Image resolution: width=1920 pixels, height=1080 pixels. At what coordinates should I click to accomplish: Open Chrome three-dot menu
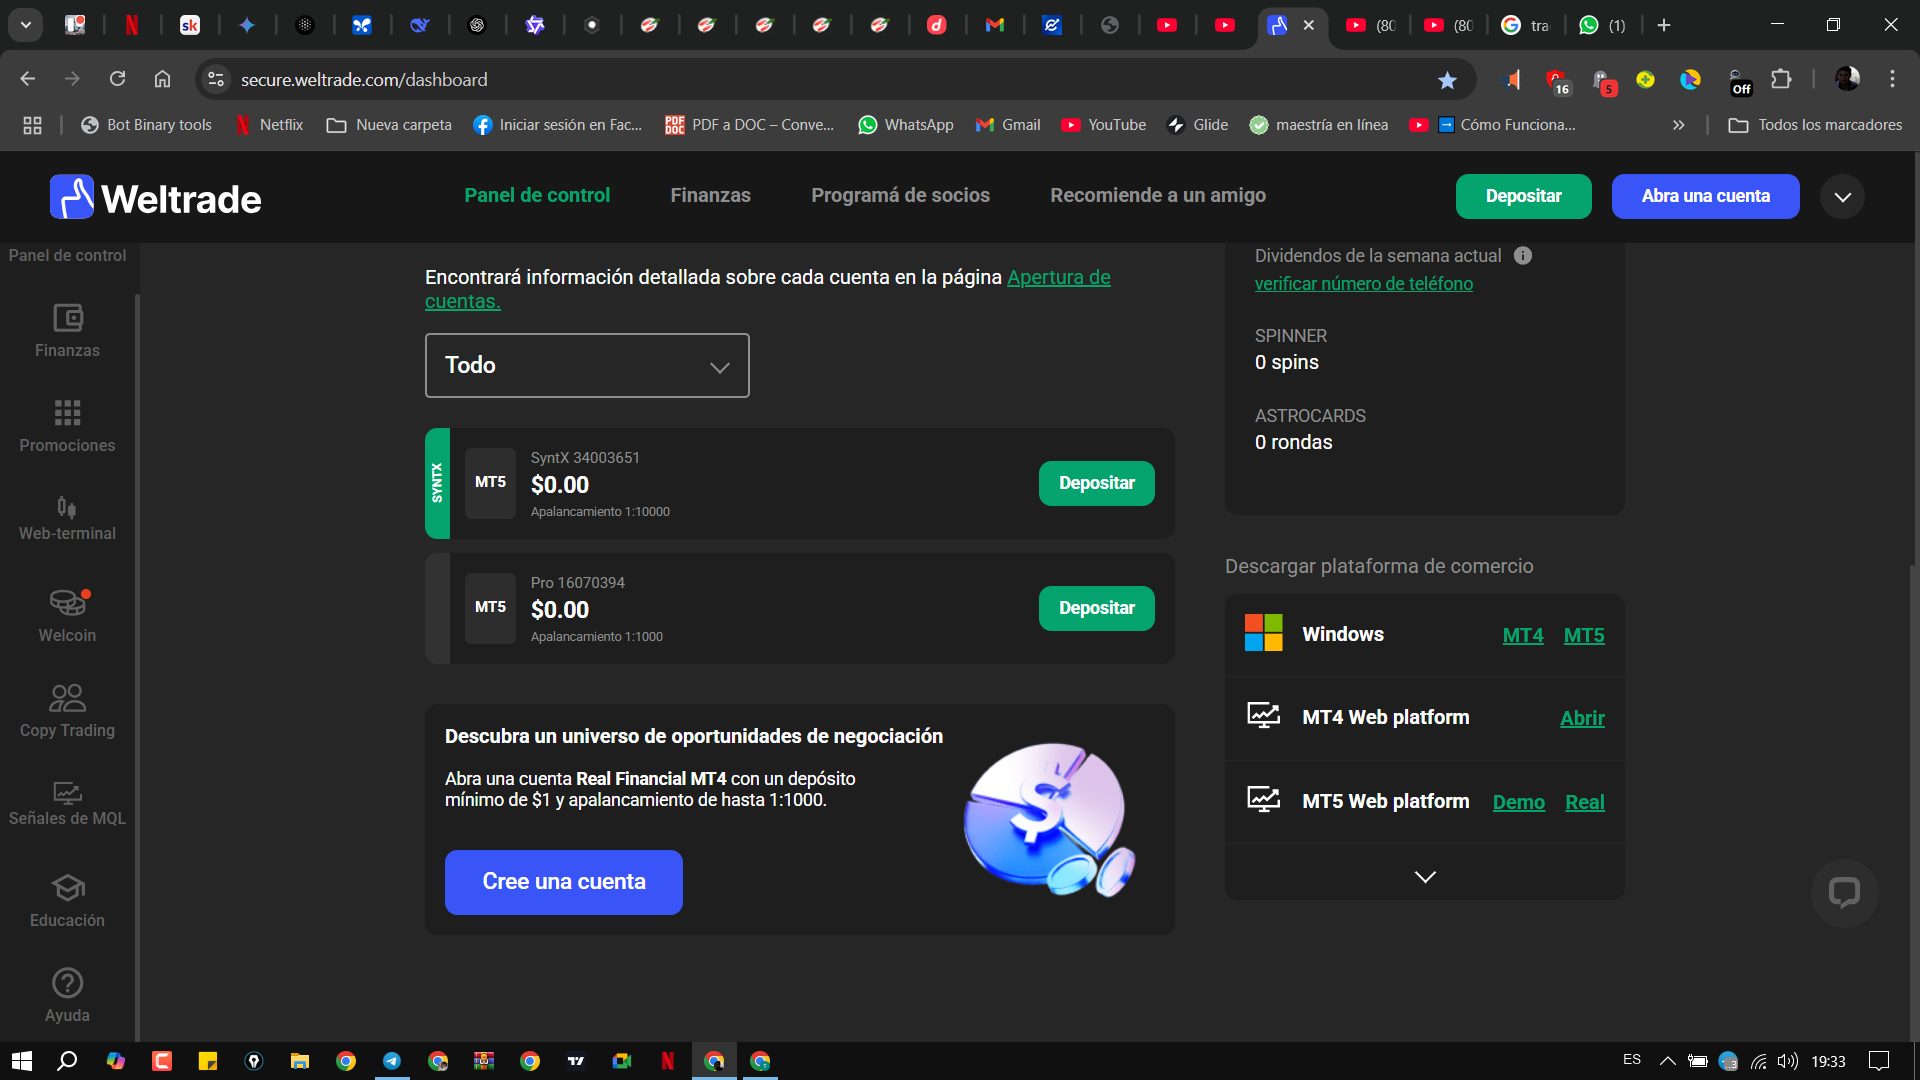click(x=1892, y=79)
